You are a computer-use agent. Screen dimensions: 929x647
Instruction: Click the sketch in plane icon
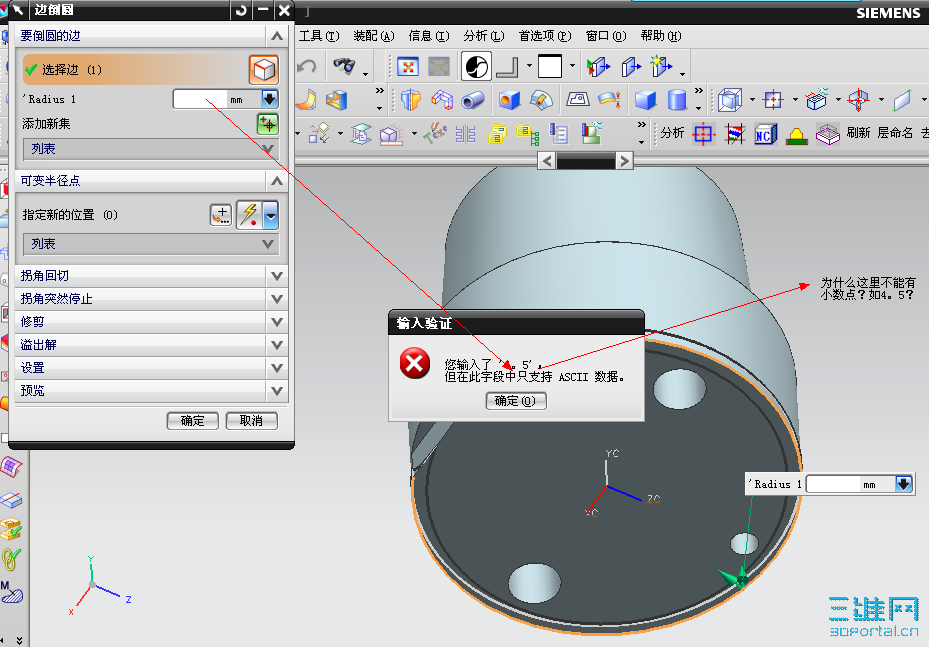578,99
